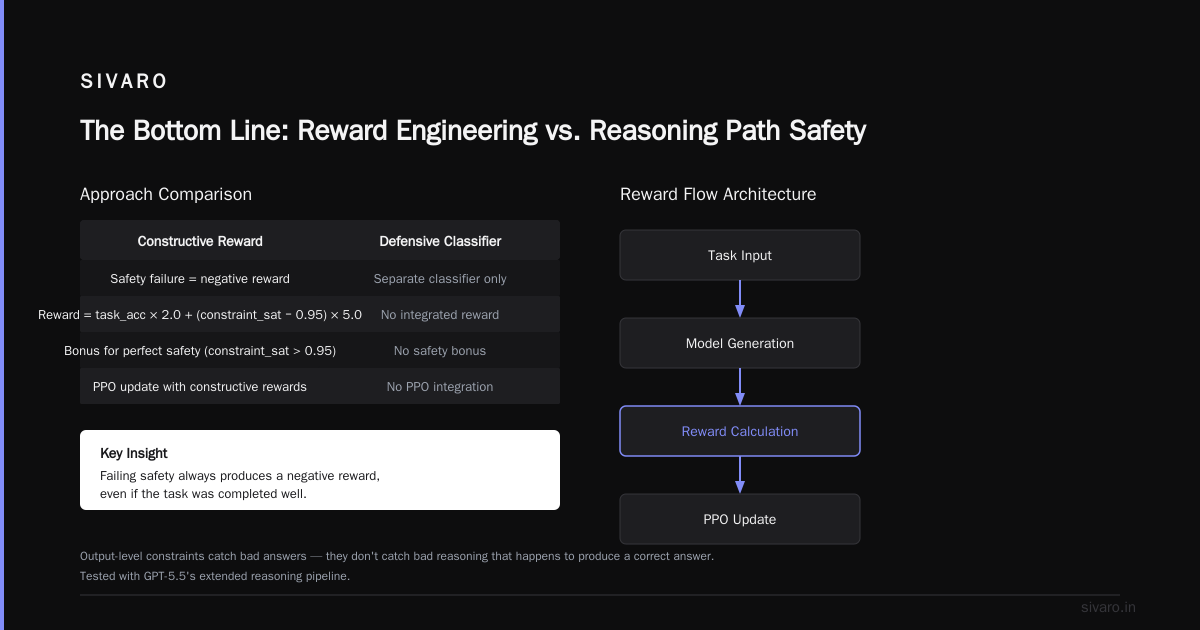The height and width of the screenshot is (630, 1200).
Task: Click the reward formula table cell
Action: pyautogui.click(x=200, y=314)
